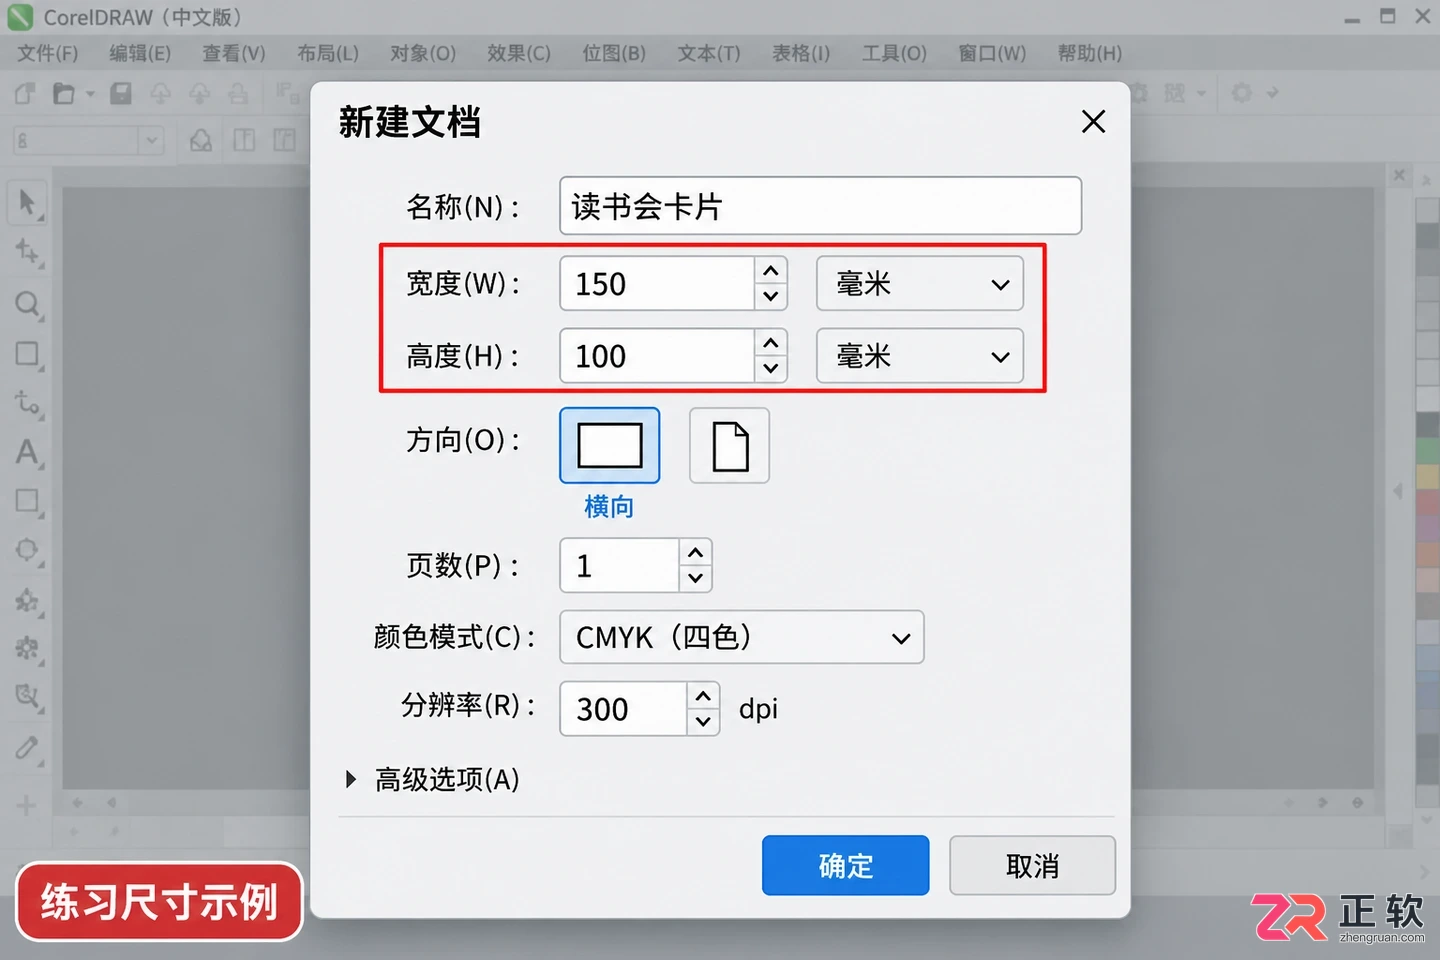Screen dimensions: 1440x960
Task: Confirm with the 确定 button
Action: coord(845,865)
